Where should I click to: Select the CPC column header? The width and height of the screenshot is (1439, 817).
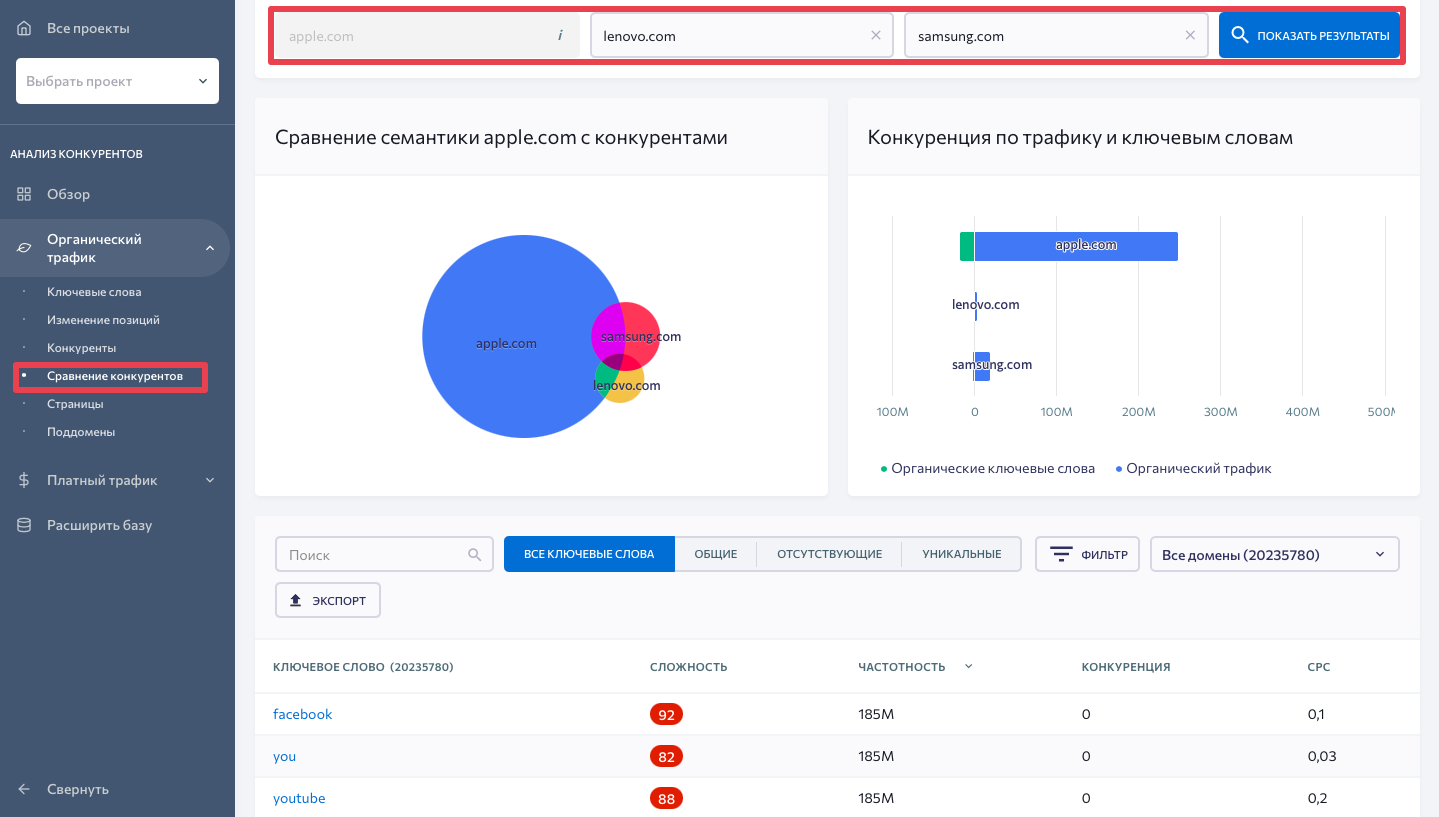[1319, 666]
